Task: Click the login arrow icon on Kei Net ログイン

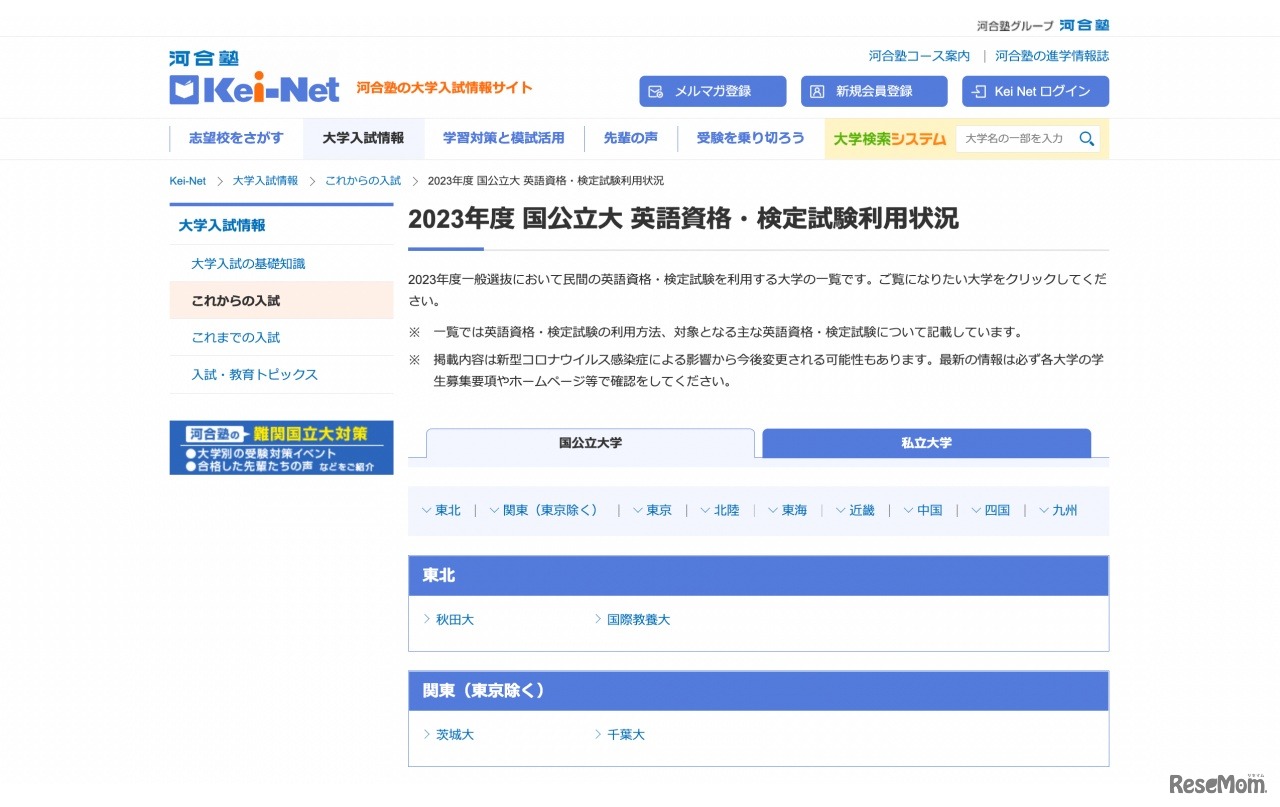Action: pyautogui.click(x=979, y=91)
